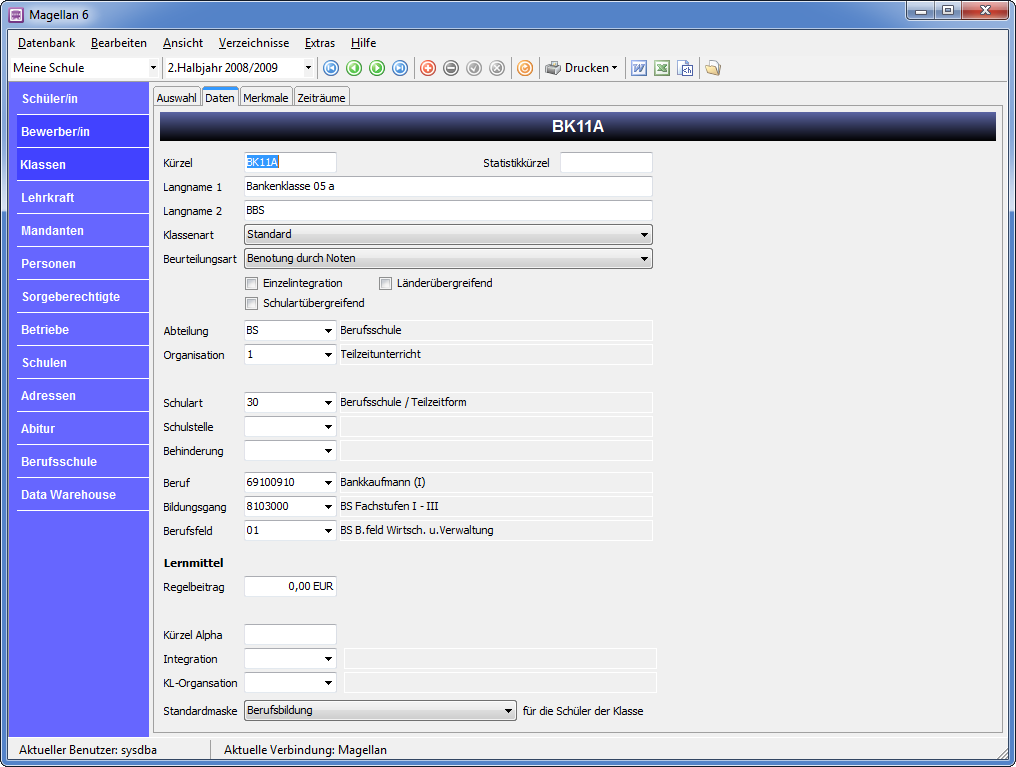
Task: Open the Berufsschule section
Action: point(83,462)
